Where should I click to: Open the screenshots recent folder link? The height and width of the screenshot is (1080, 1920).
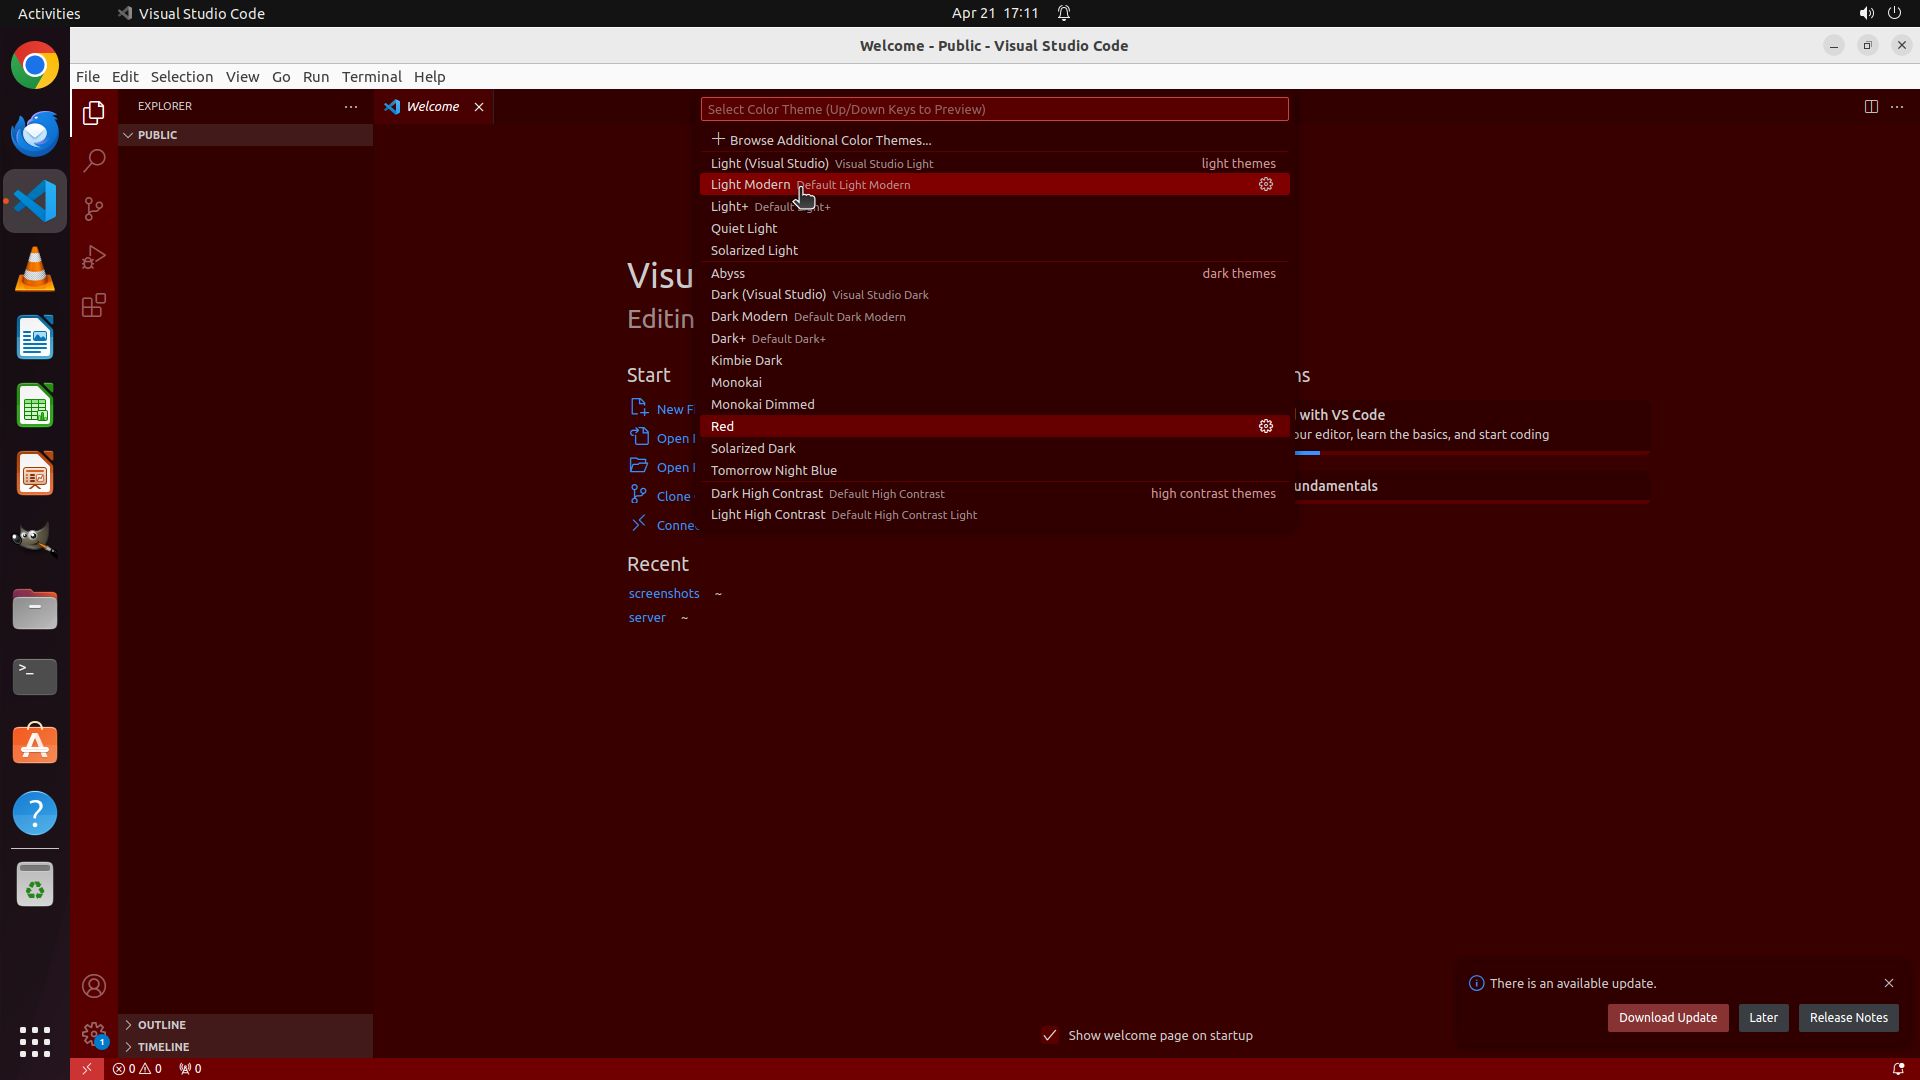click(663, 594)
